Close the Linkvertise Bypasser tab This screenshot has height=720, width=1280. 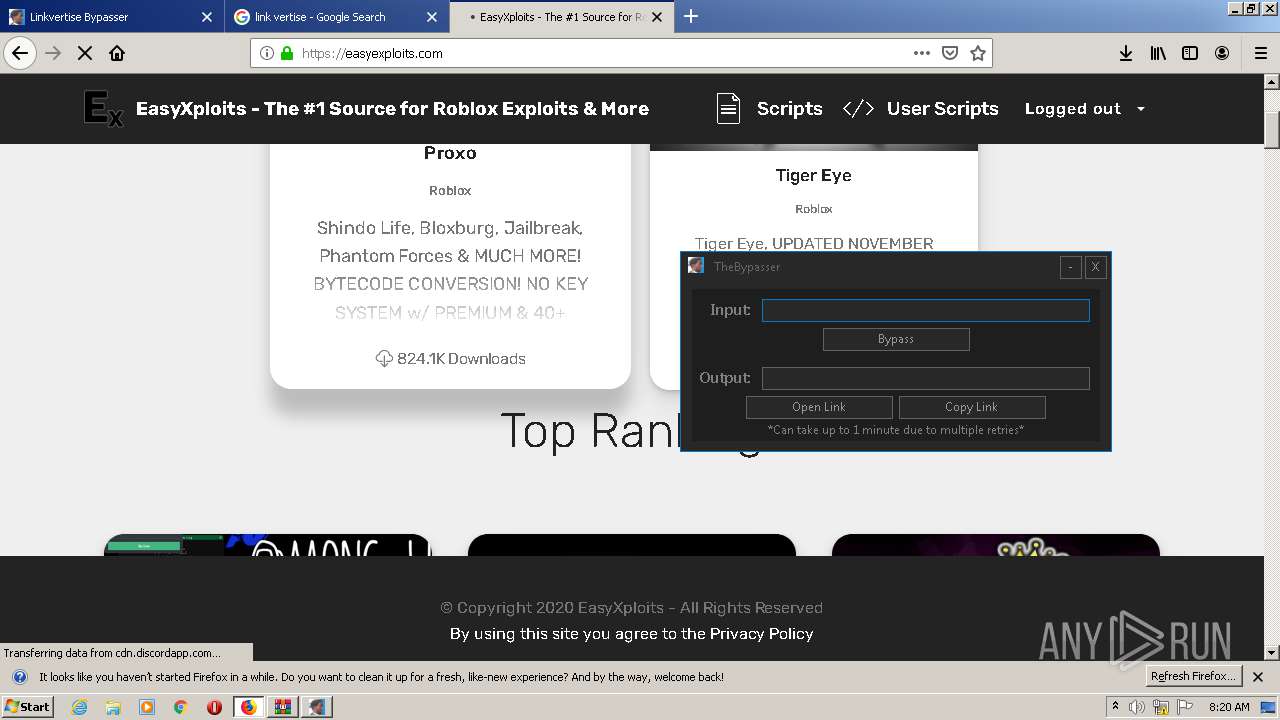(x=207, y=17)
